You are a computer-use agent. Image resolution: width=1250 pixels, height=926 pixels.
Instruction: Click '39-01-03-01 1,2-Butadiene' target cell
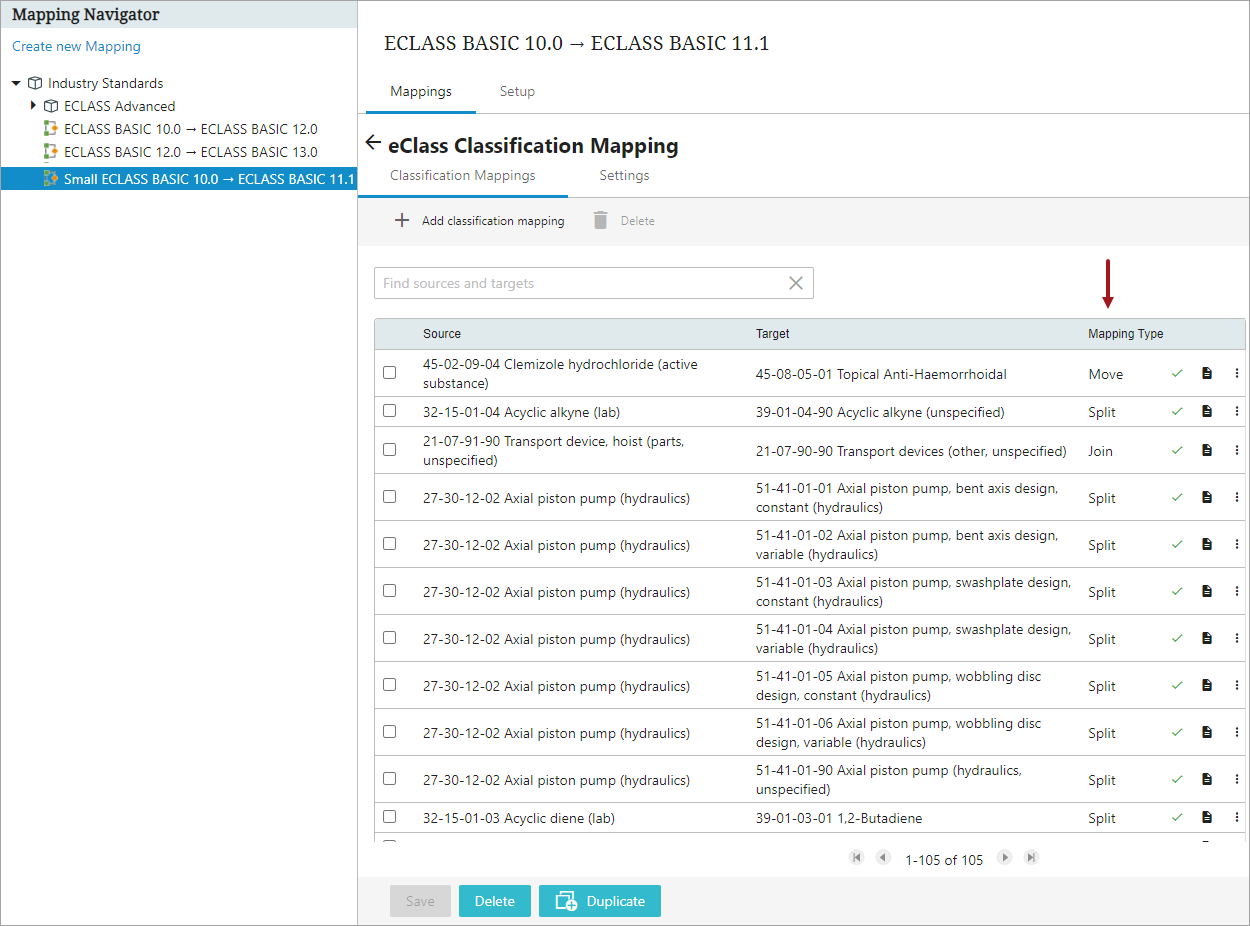tap(839, 818)
